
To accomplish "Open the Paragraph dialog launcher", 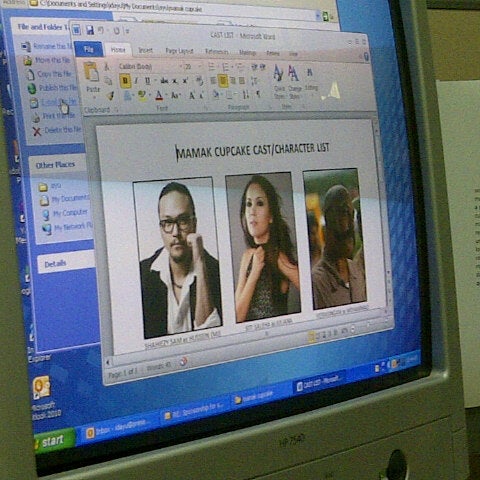I will [271, 107].
